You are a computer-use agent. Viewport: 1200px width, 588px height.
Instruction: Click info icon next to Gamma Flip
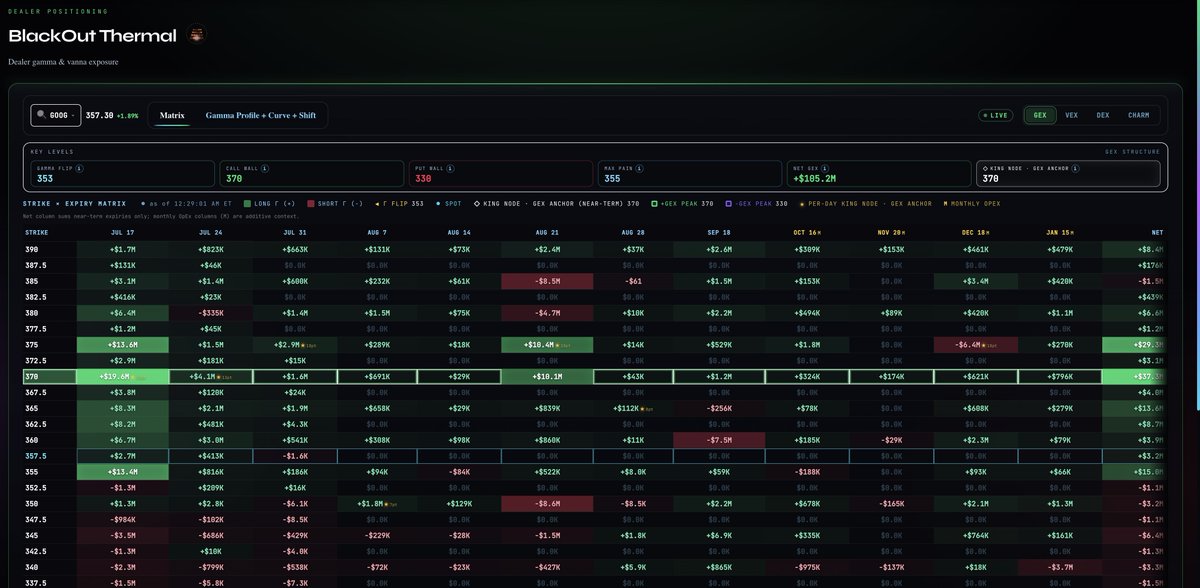coord(79,167)
